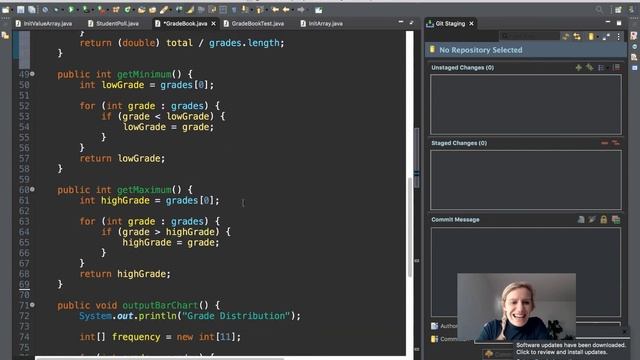Switch to StudentPoll.java tab

click(113, 24)
